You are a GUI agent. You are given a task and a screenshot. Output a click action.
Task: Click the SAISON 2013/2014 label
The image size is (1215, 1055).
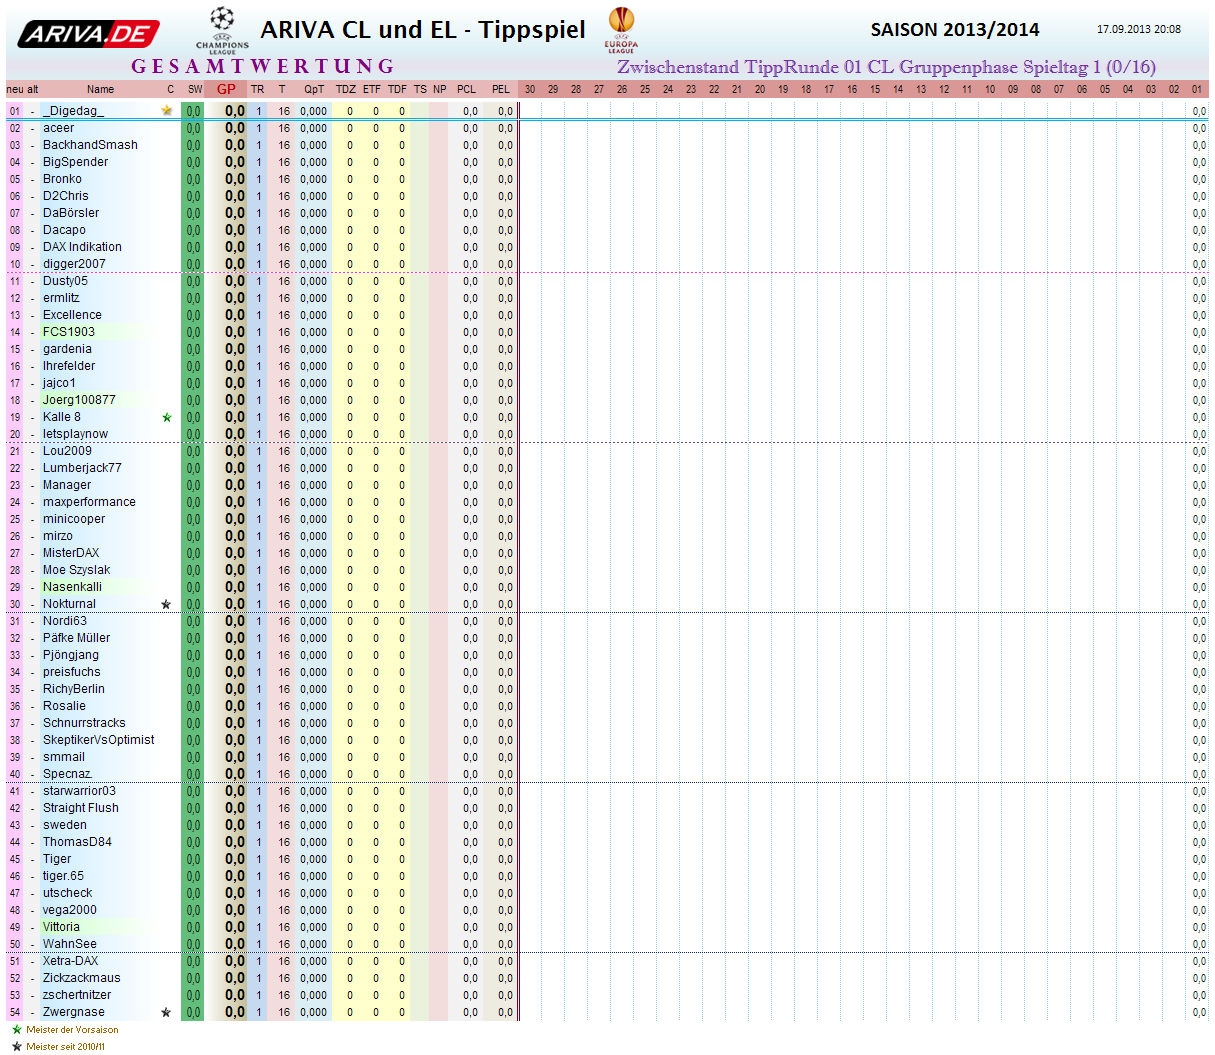pyautogui.click(x=955, y=30)
